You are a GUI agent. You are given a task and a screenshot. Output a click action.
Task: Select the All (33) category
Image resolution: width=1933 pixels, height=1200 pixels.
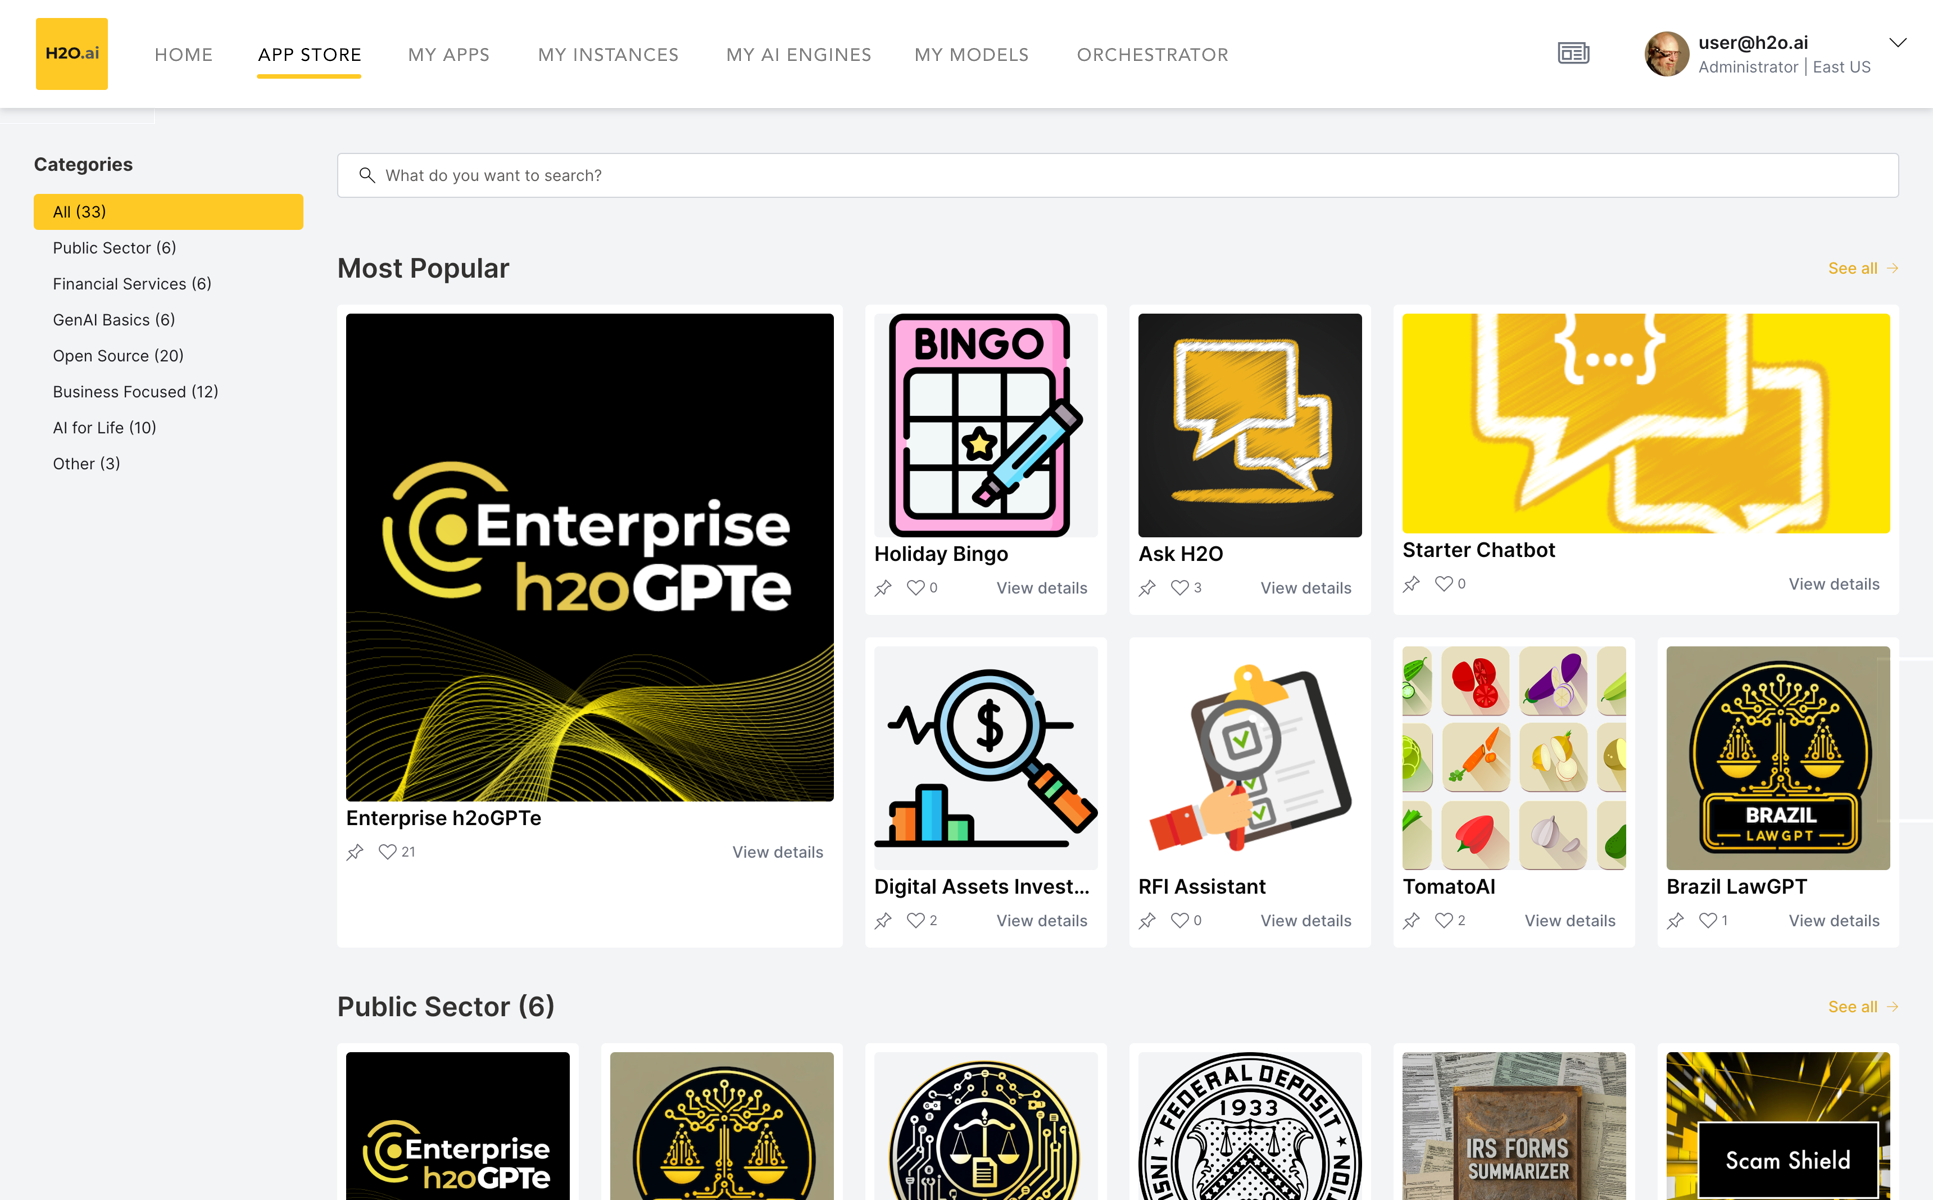click(x=168, y=212)
